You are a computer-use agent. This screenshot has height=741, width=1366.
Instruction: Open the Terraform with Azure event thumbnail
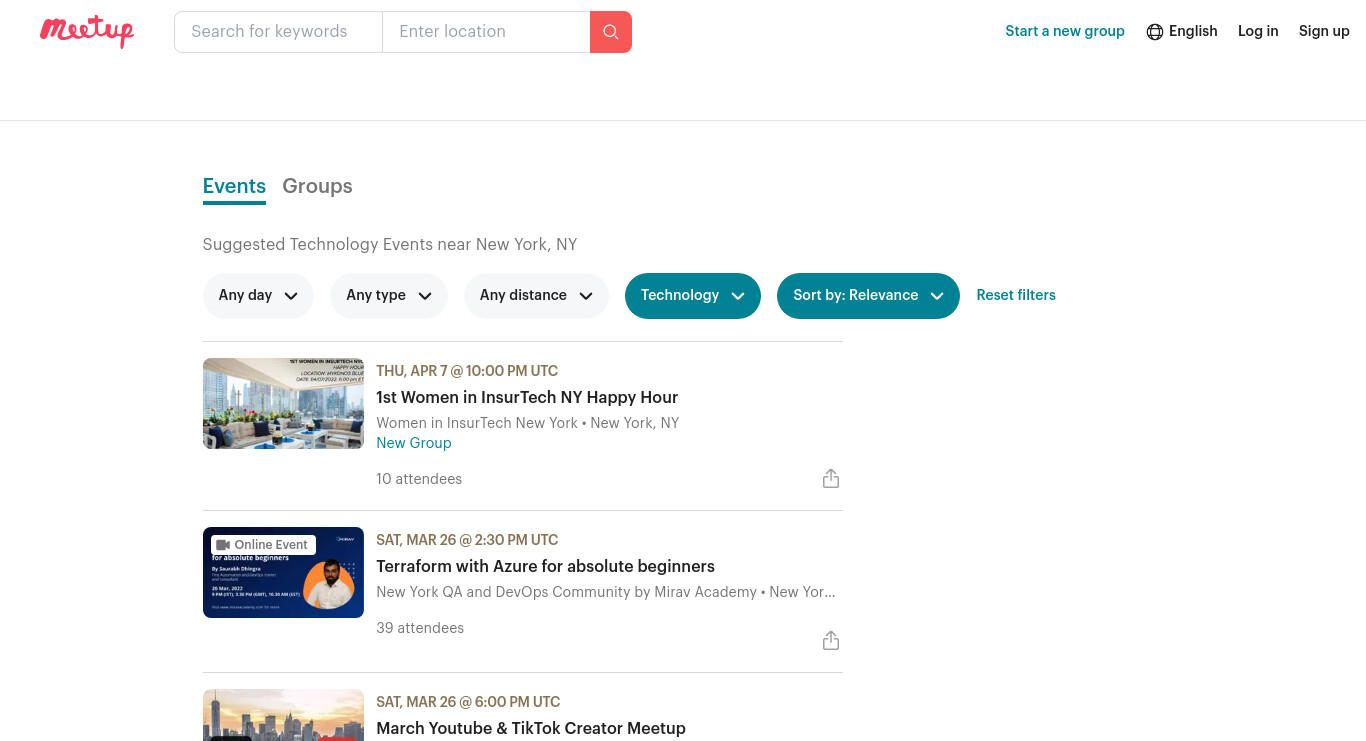[283, 572]
